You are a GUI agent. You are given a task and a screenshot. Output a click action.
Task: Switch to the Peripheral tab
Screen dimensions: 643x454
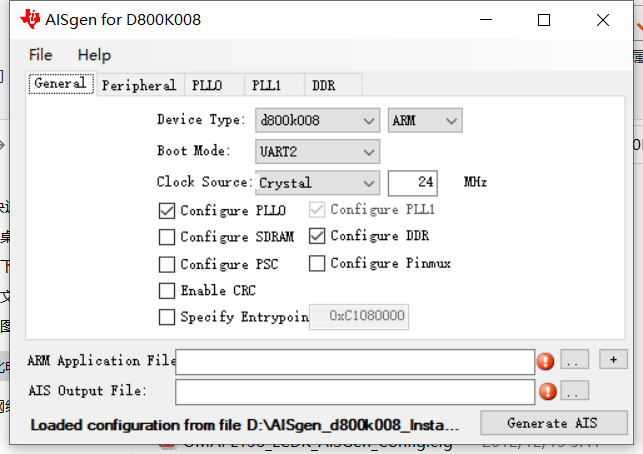pos(139,85)
